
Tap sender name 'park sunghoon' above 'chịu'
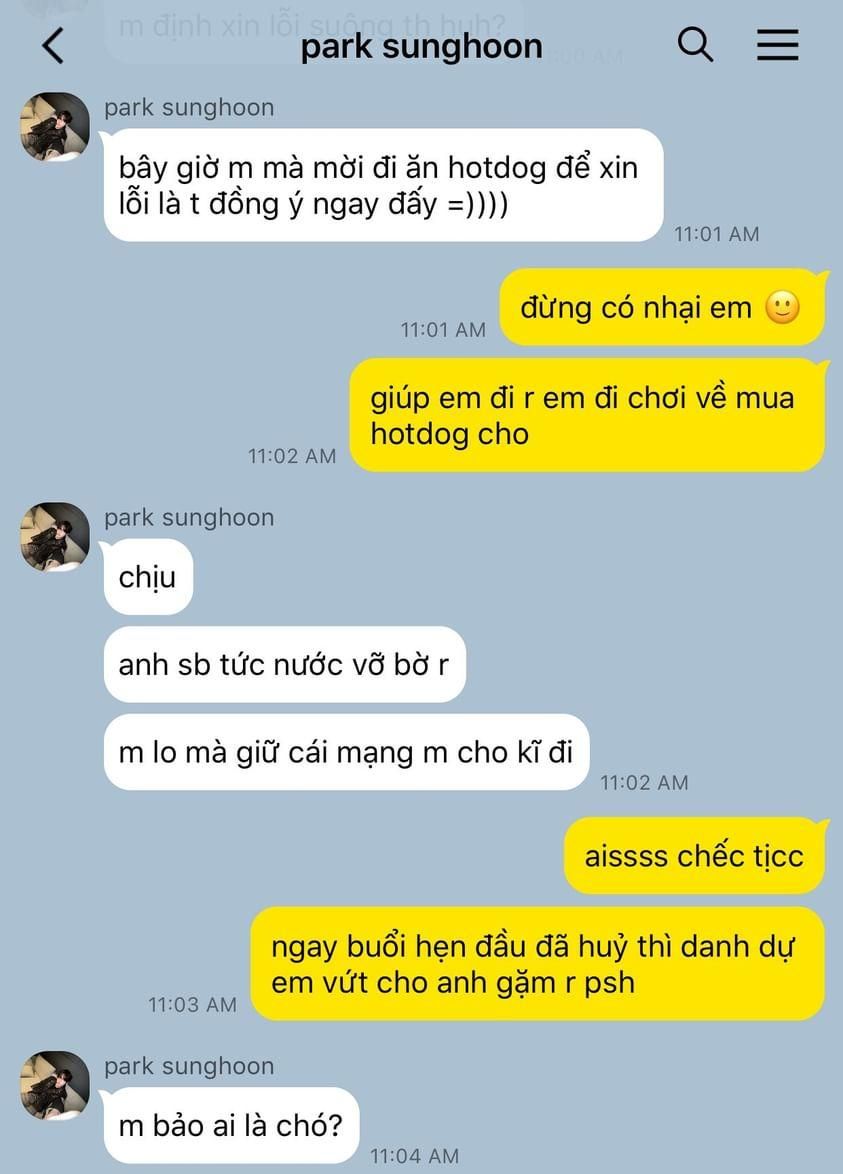(x=189, y=518)
